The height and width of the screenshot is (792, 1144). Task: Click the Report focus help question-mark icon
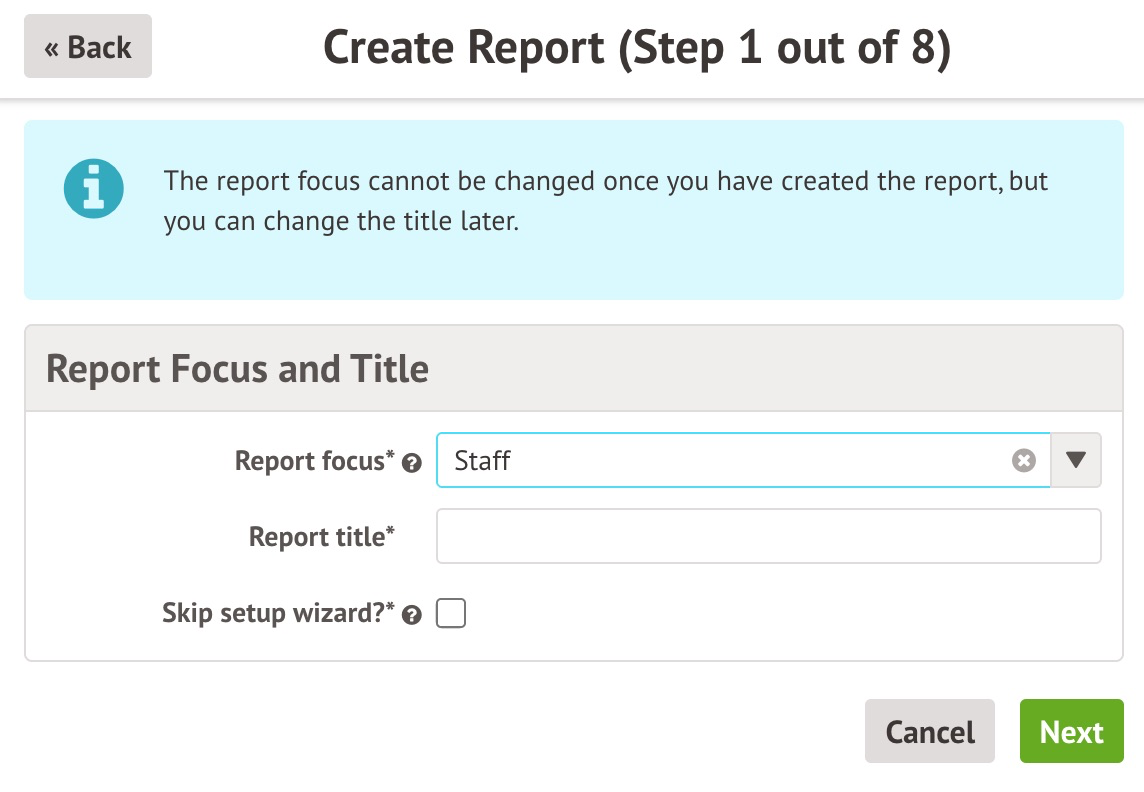411,463
